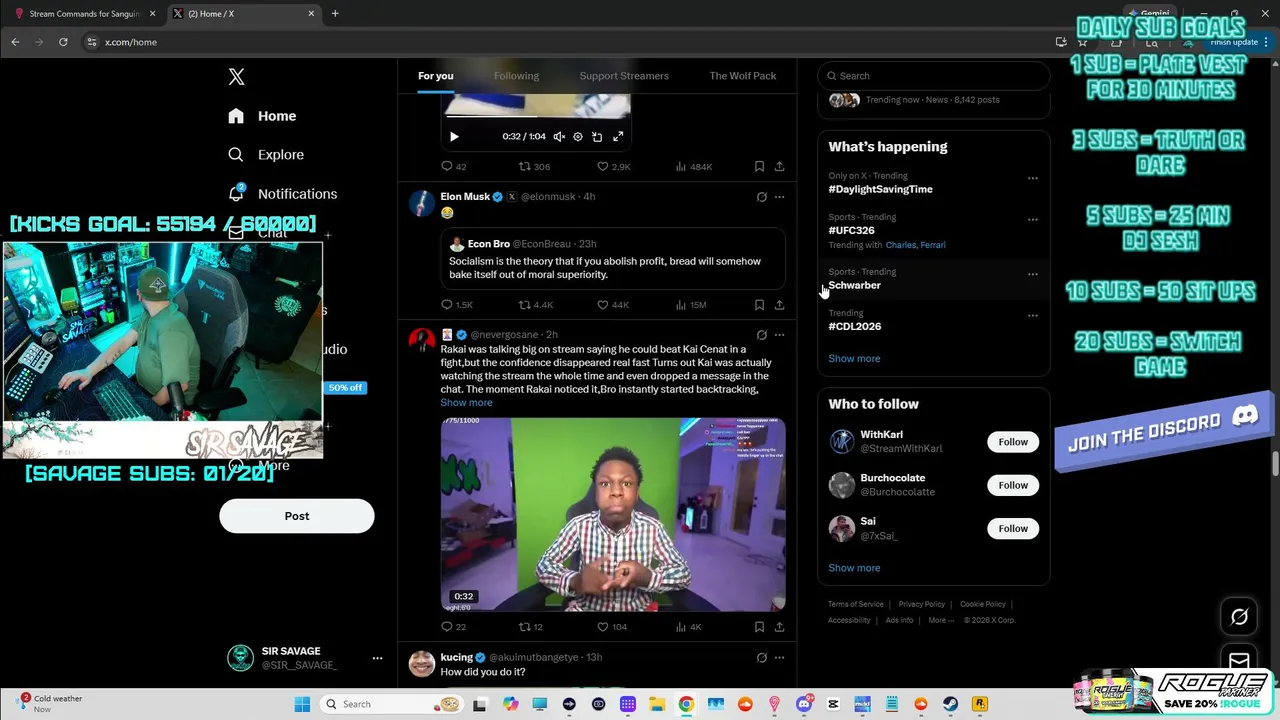Open video settings gear in player controls
1280x720 pixels.
(x=578, y=137)
